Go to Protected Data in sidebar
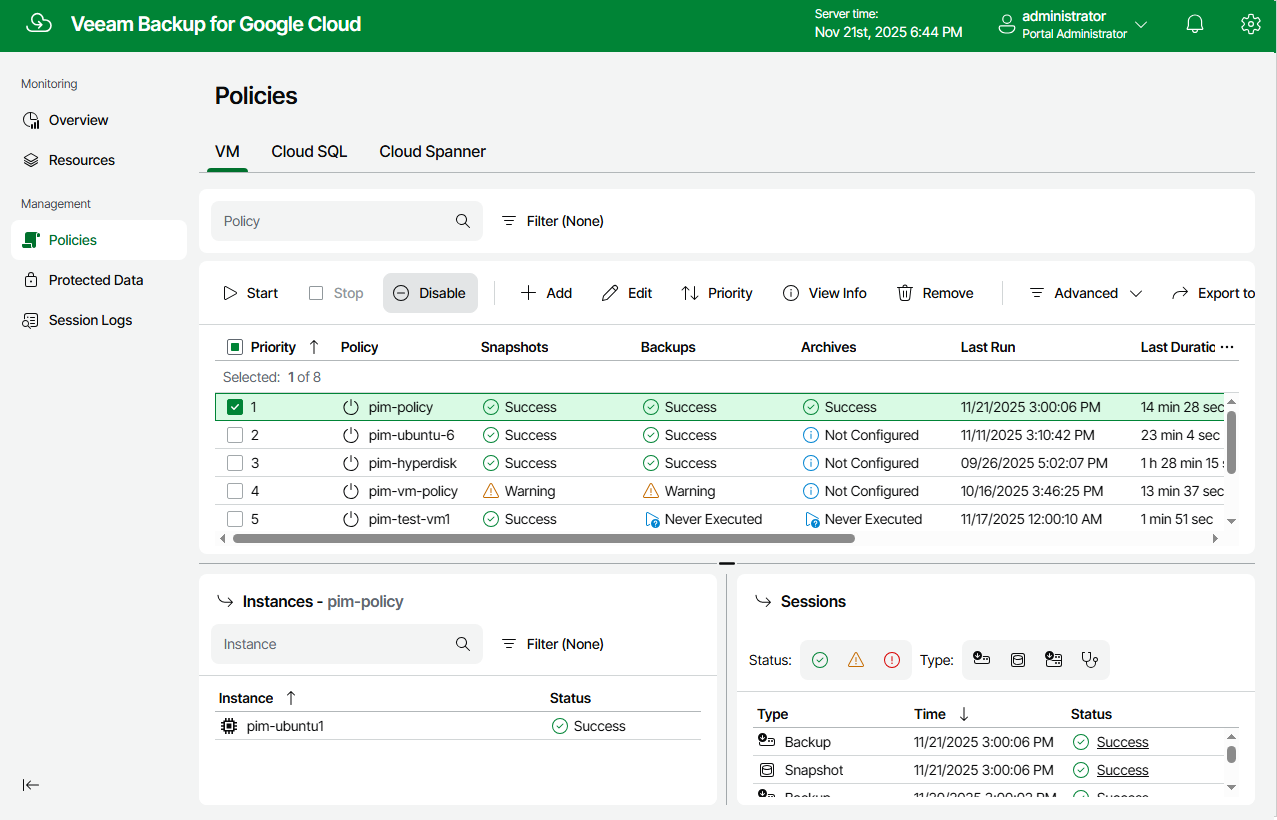 pyautogui.click(x=99, y=280)
